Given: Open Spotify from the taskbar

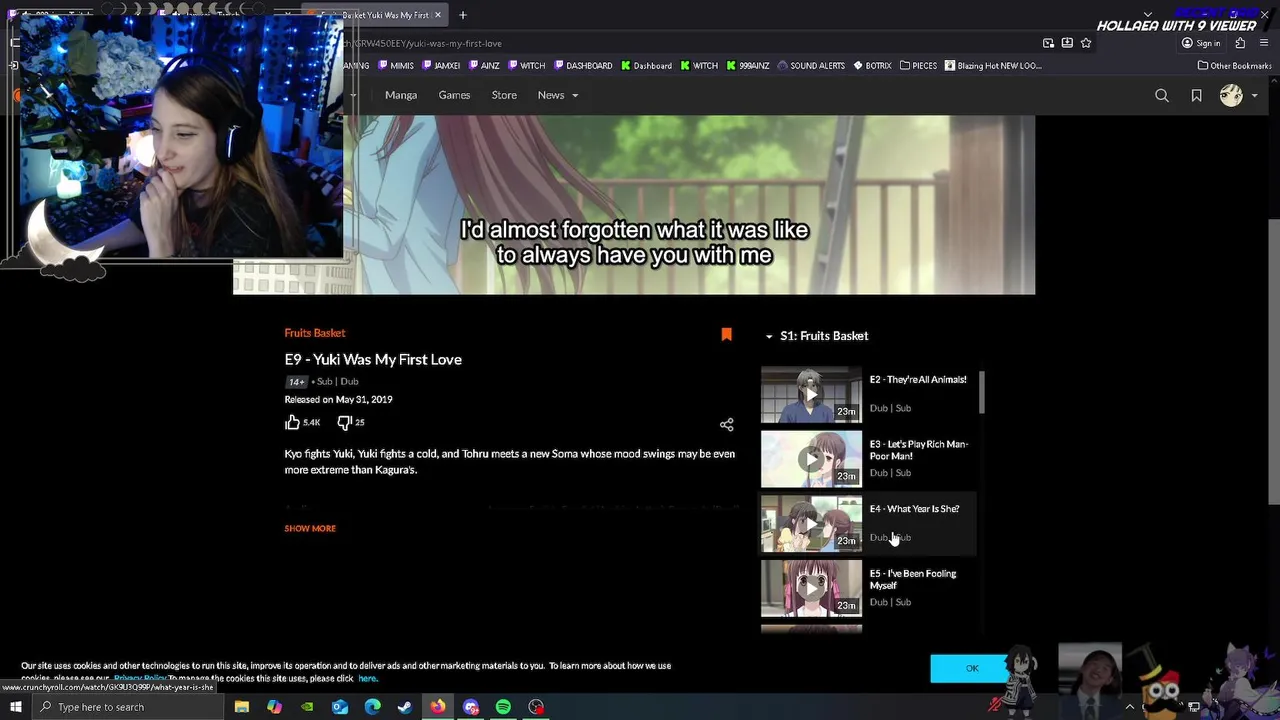Looking at the screenshot, I should pos(503,707).
